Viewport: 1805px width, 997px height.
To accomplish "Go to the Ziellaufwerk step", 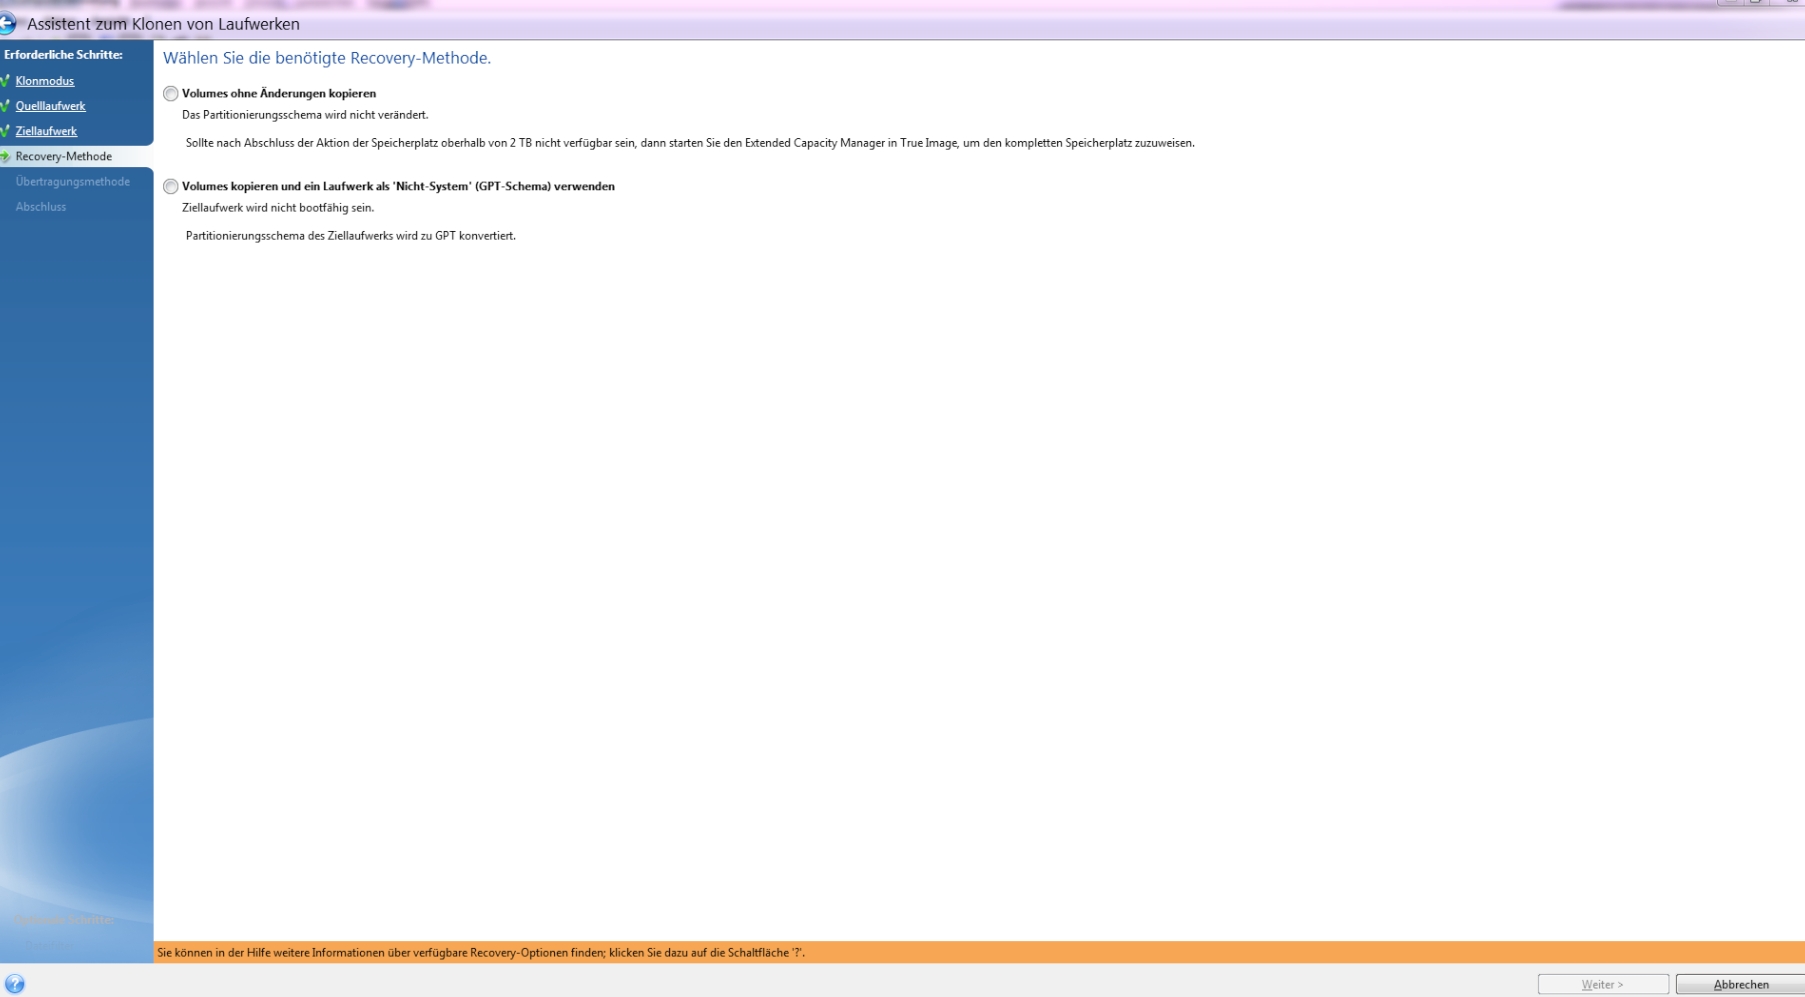I will click(46, 131).
